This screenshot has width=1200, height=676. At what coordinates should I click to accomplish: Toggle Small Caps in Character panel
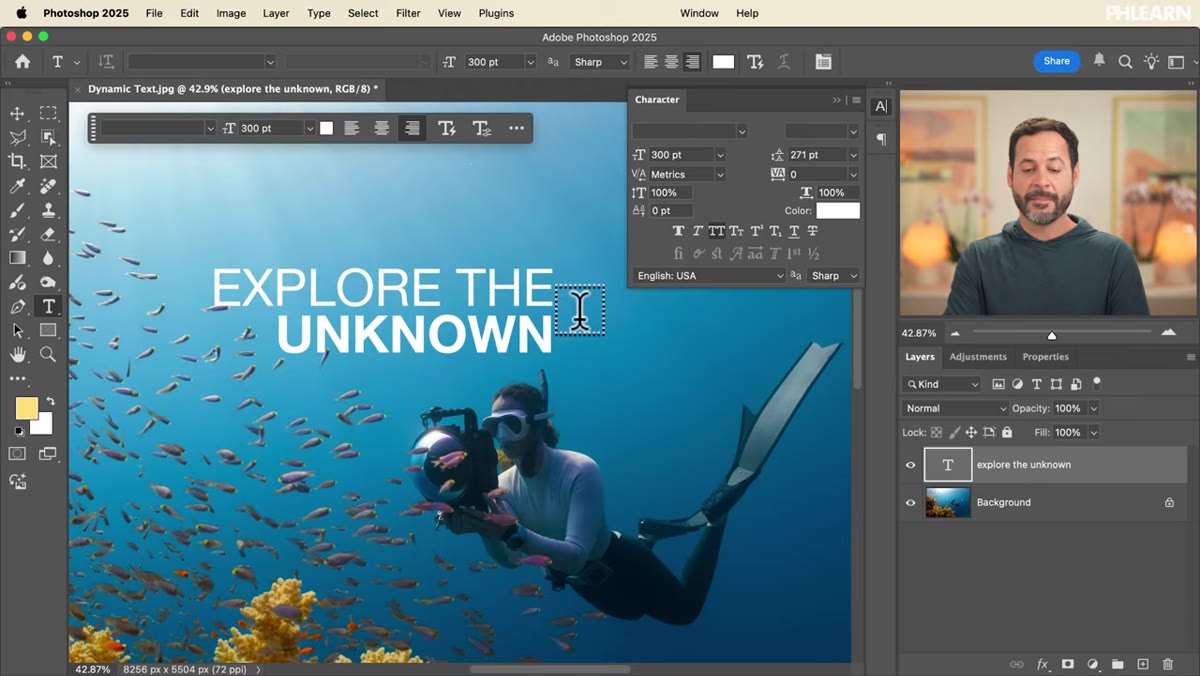pyautogui.click(x=737, y=231)
